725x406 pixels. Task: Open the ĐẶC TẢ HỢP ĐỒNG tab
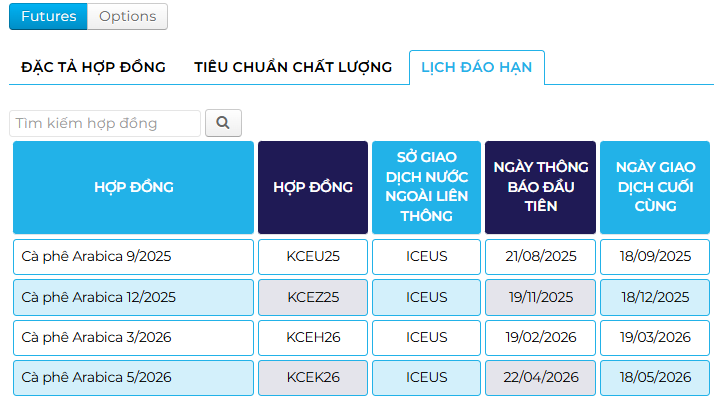point(93,68)
